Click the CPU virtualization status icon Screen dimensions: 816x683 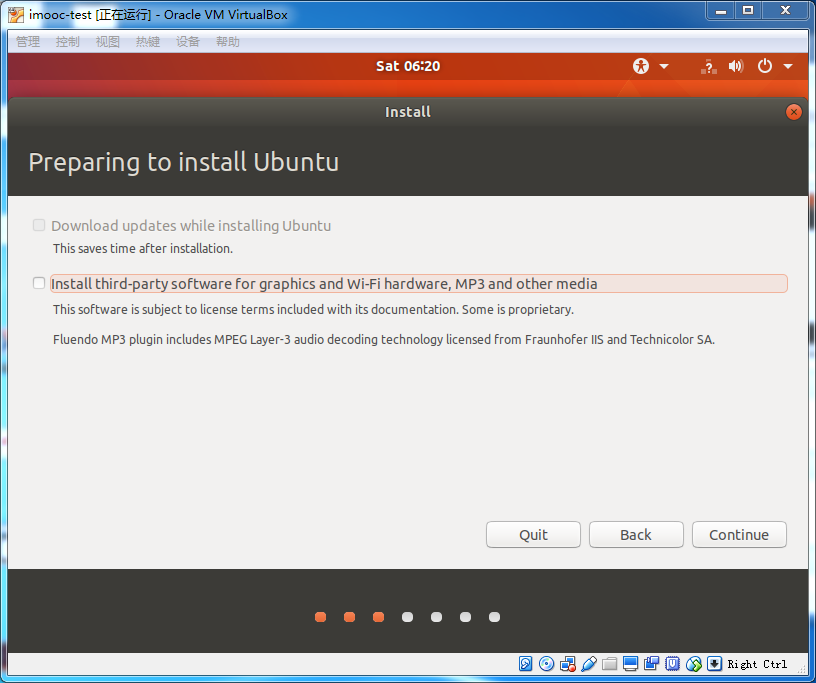point(672,664)
